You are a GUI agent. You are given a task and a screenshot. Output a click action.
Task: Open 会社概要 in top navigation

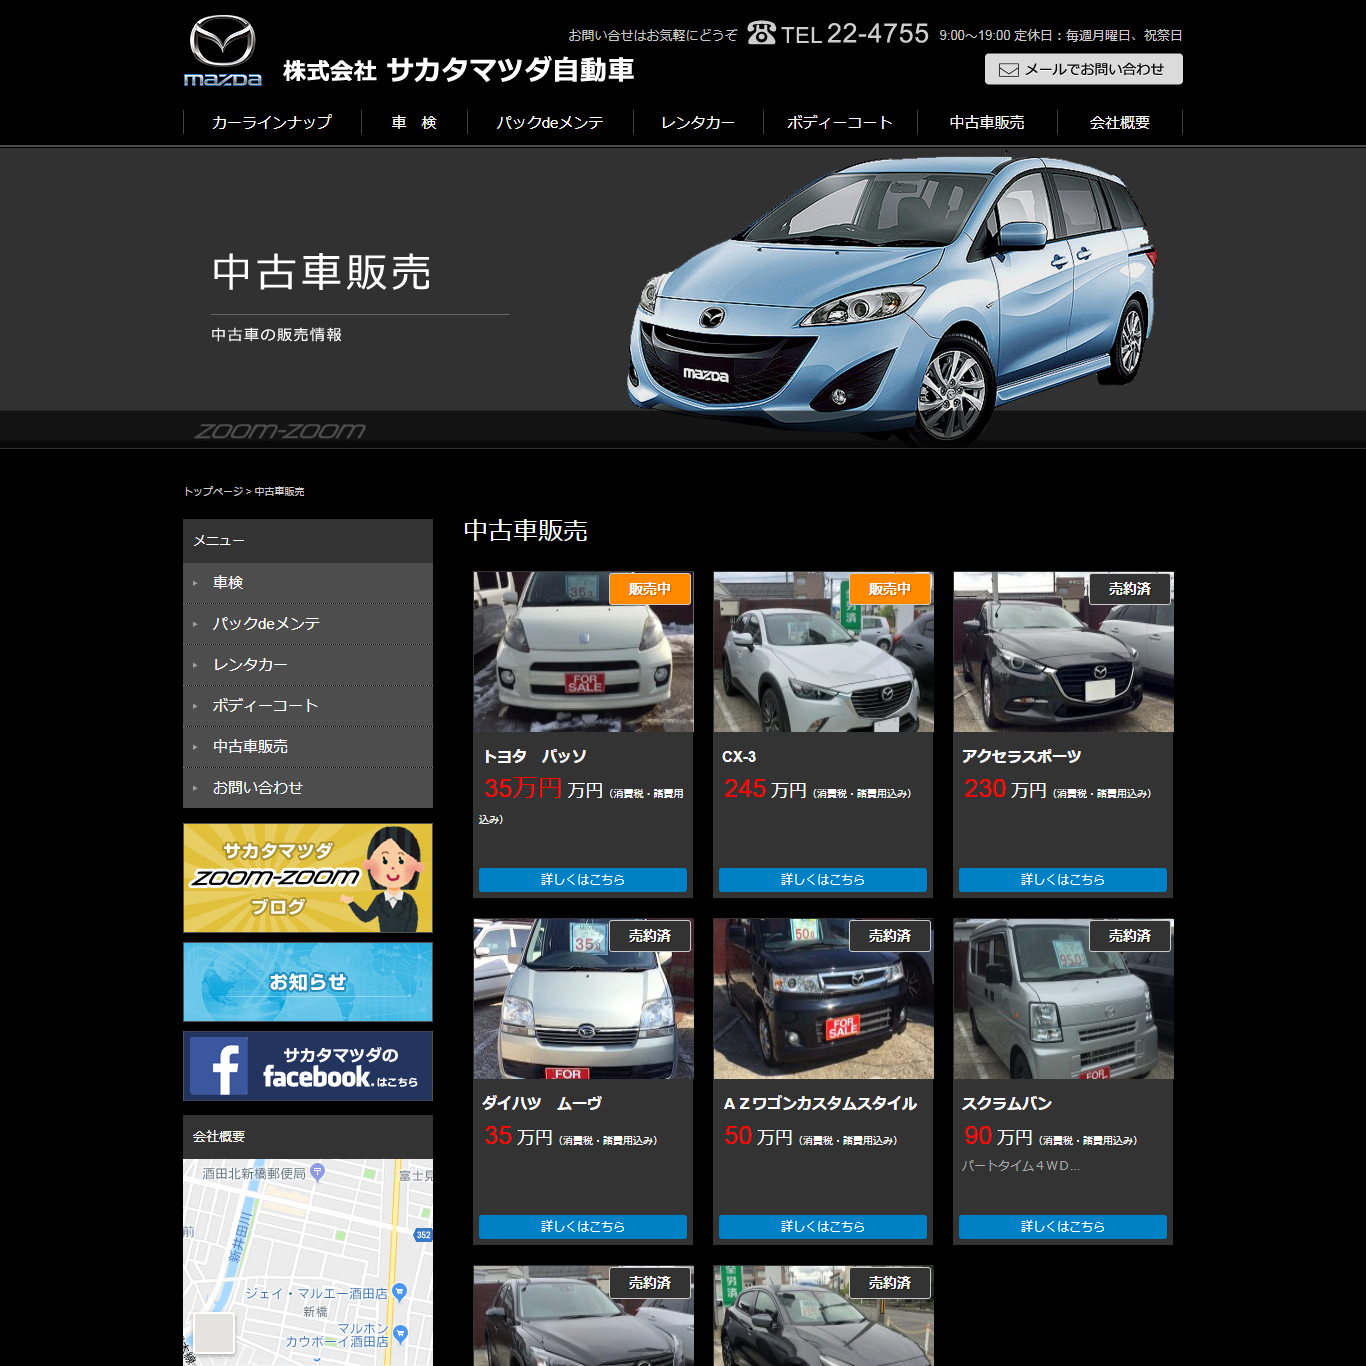pos(1120,122)
